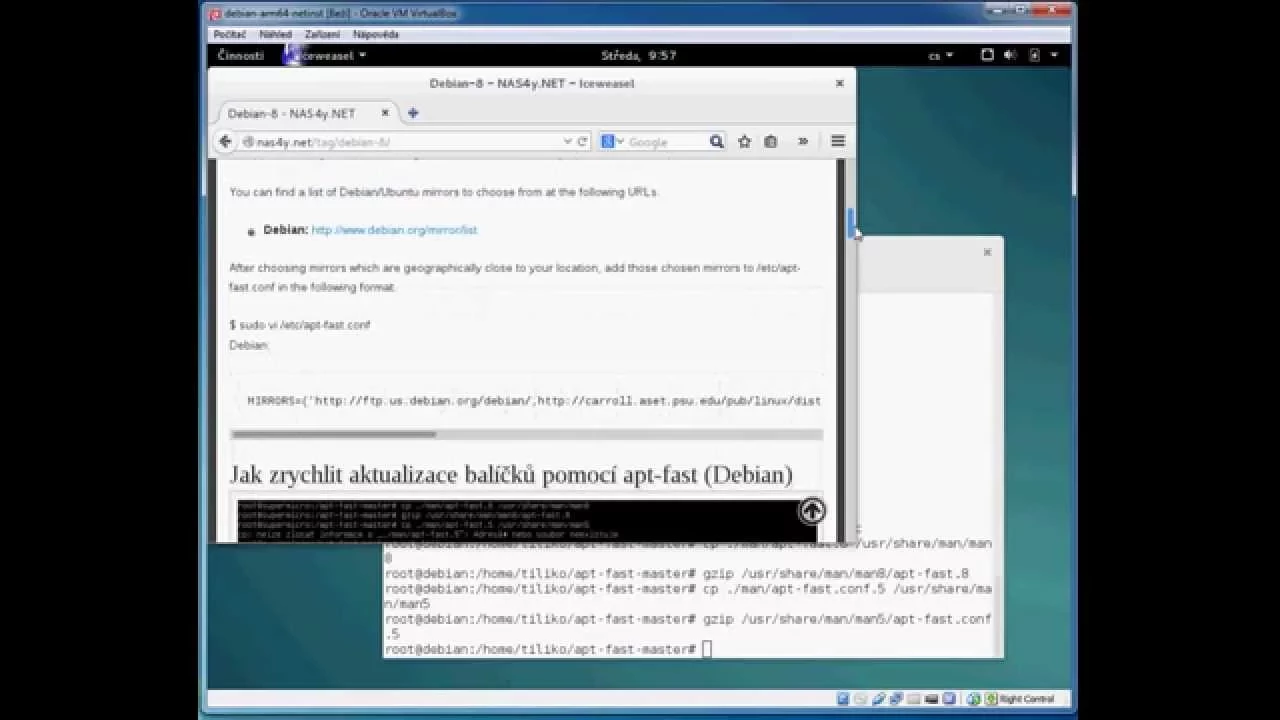This screenshot has width=1280, height=720.
Task: Open the Zařízení menu in VirtualBox
Action: 322,34
